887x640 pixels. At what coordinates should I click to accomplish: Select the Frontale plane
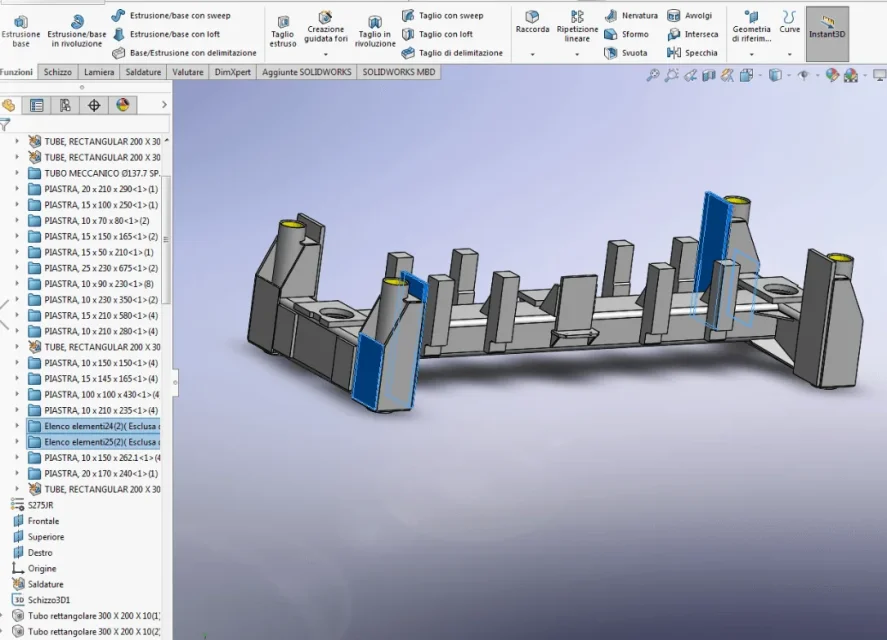pyautogui.click(x=36, y=521)
